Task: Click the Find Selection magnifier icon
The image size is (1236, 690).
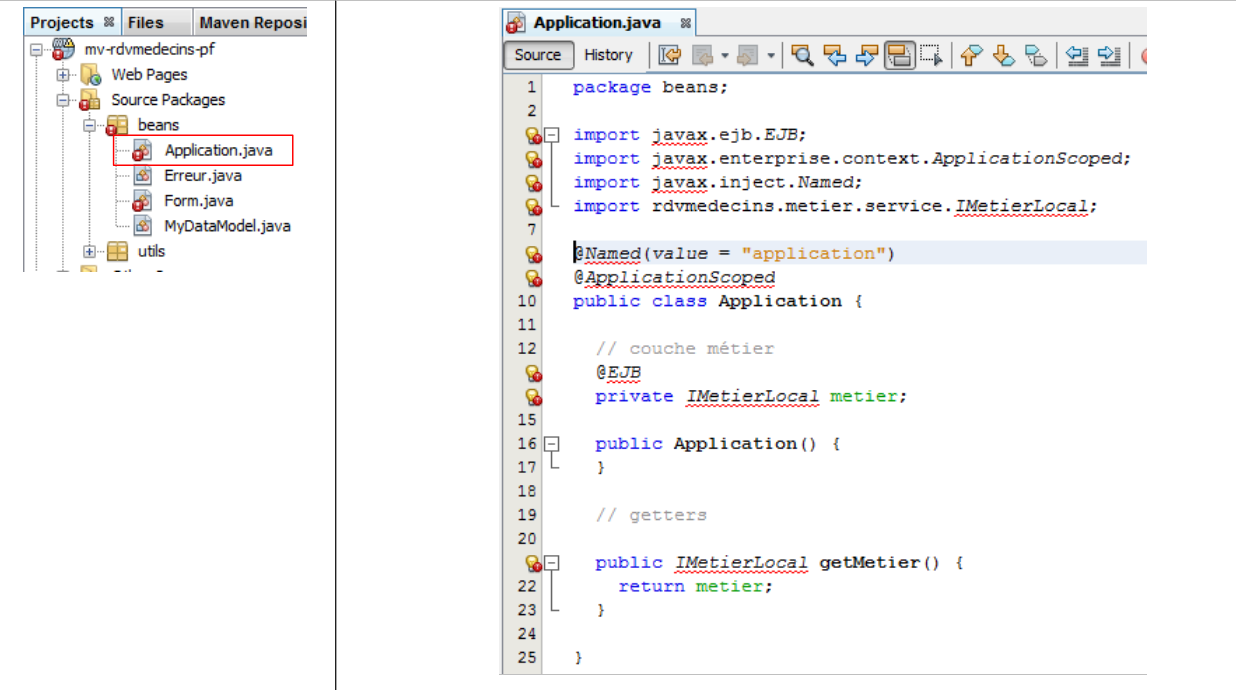Action: pos(802,56)
